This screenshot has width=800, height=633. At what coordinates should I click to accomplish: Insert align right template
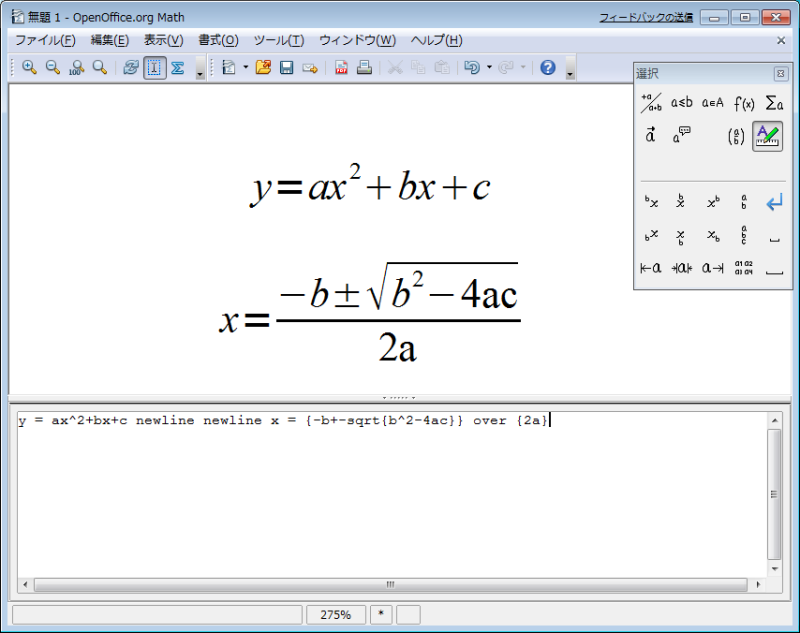(713, 268)
